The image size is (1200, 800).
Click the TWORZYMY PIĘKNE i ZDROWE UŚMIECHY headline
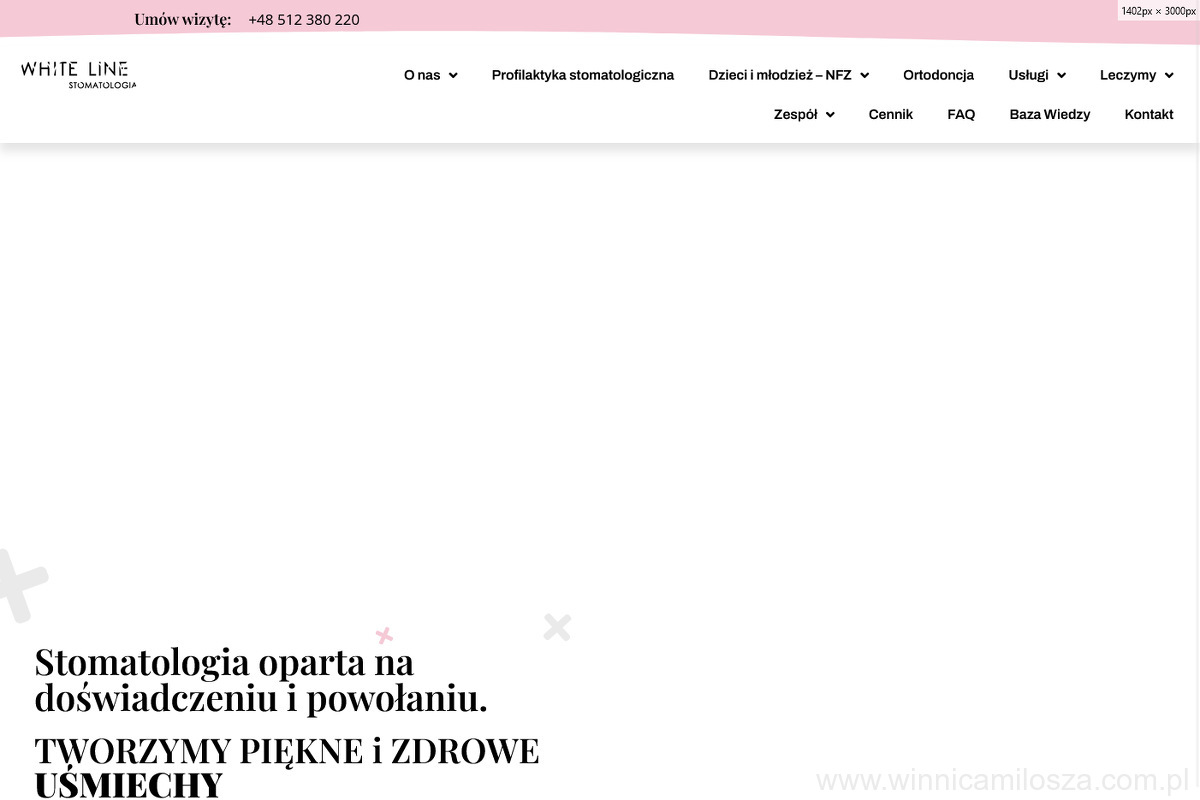click(286, 767)
